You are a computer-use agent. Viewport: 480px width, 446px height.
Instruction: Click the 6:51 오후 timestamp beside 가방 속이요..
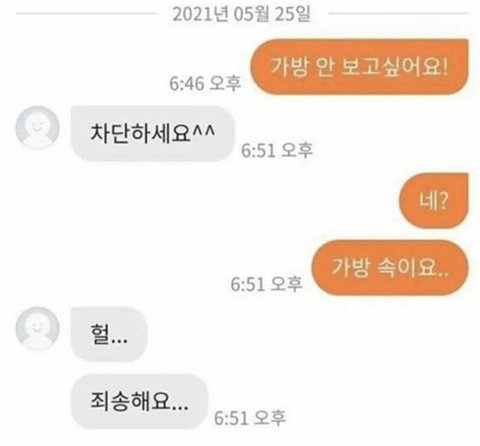(267, 284)
